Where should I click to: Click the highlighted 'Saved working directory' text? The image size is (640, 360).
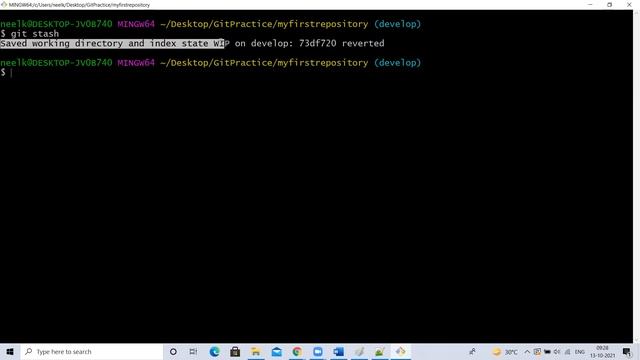[112, 43]
